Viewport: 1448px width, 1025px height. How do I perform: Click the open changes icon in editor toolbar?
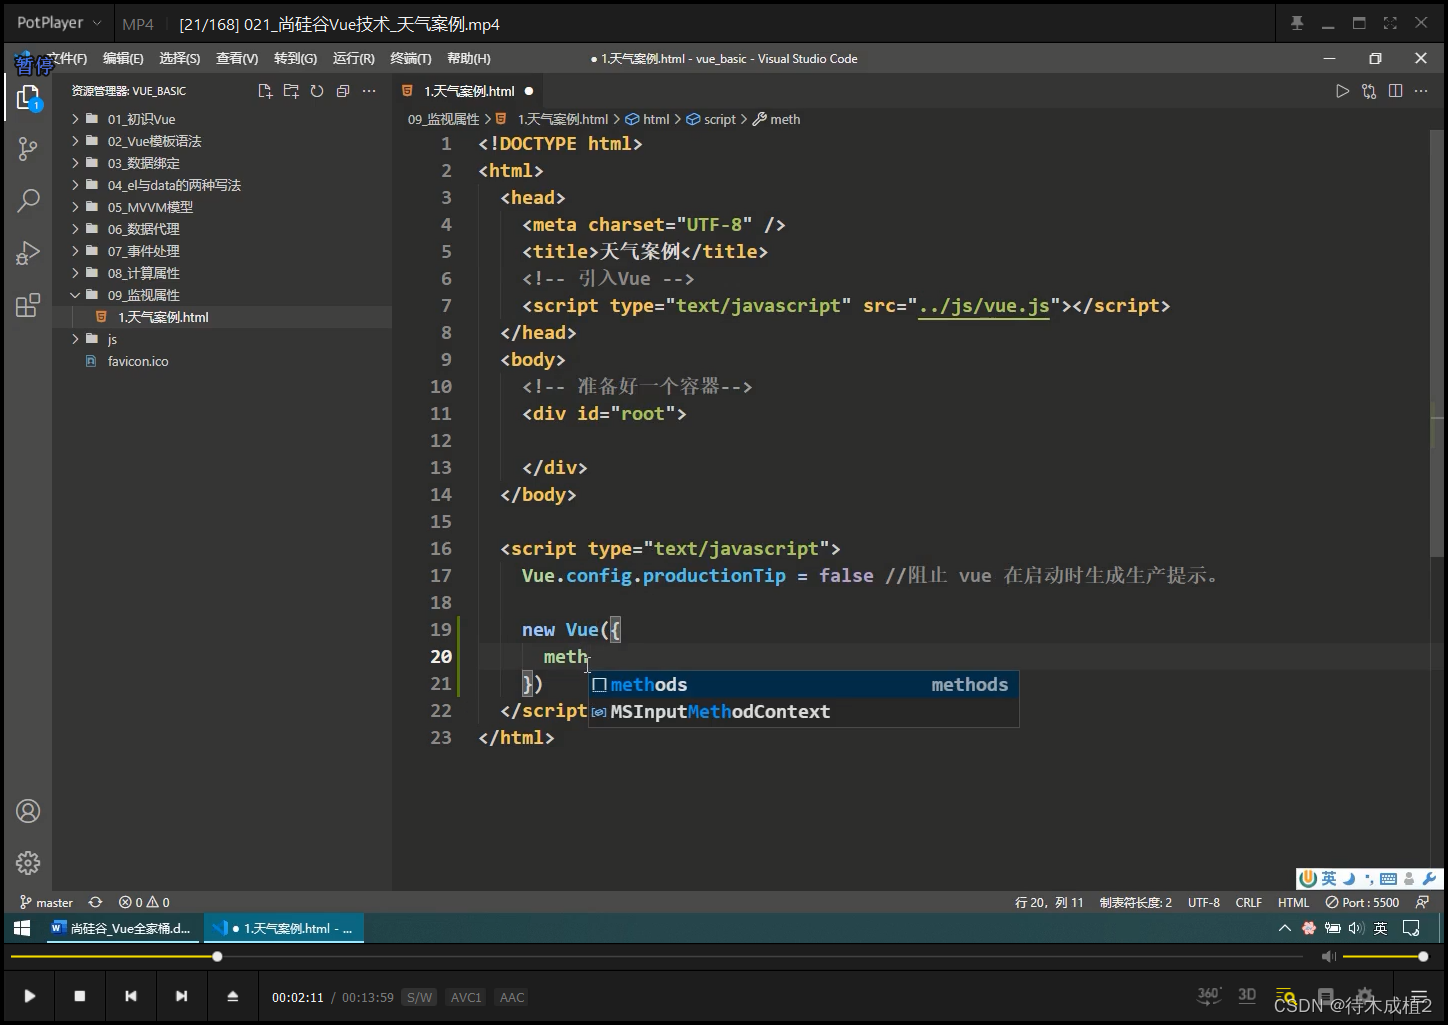tap(1369, 91)
